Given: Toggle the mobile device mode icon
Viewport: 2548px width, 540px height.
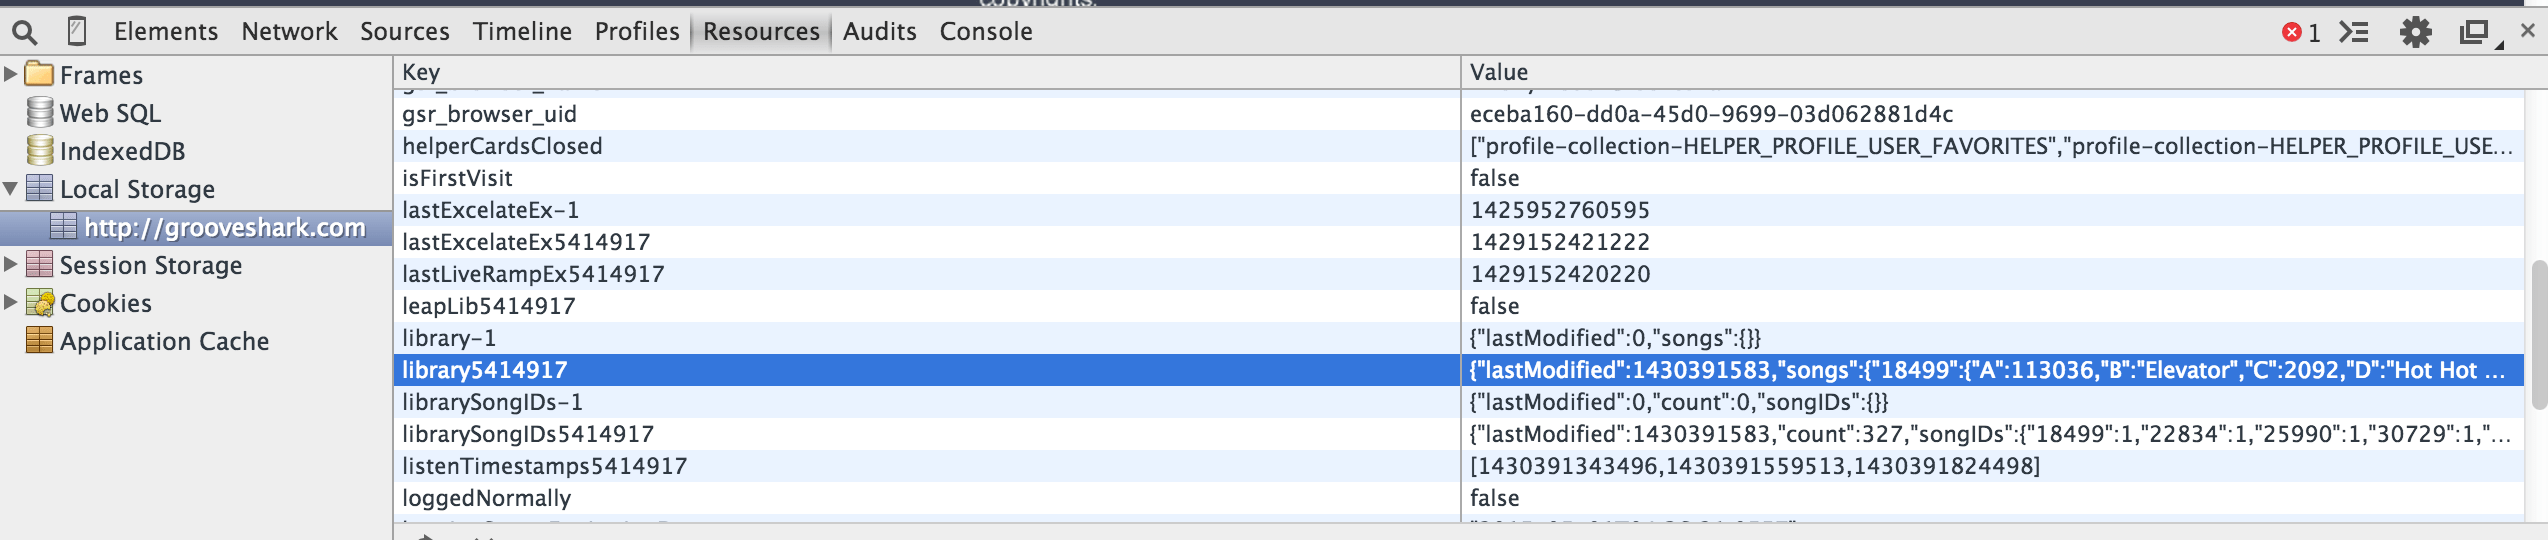Looking at the screenshot, I should pyautogui.click(x=77, y=32).
